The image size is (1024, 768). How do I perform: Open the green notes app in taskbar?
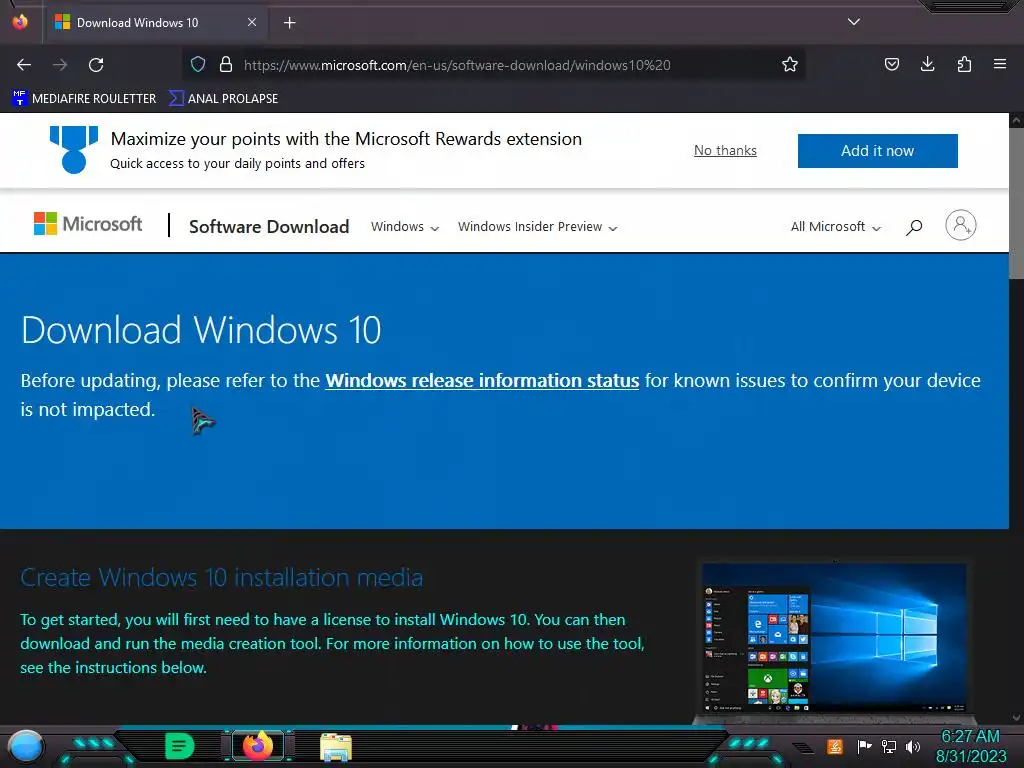(180, 746)
